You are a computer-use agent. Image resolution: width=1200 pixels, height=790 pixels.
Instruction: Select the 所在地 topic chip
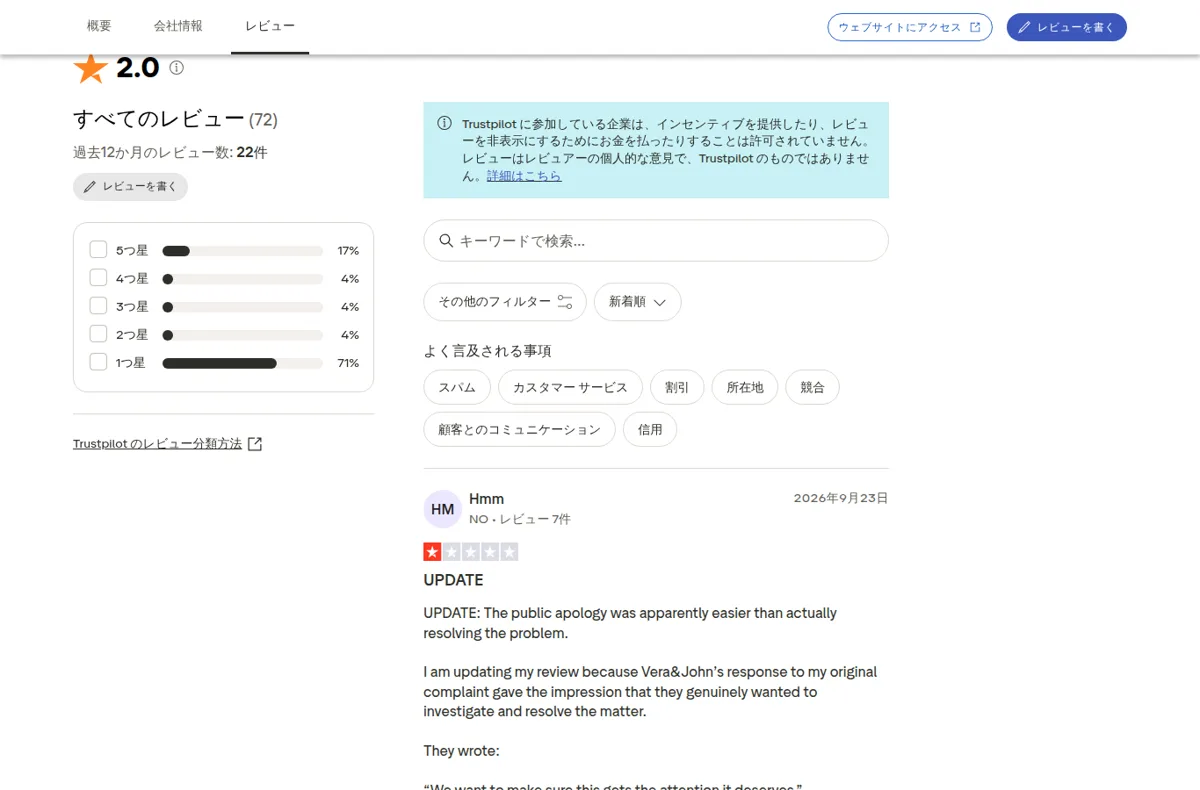pos(745,387)
